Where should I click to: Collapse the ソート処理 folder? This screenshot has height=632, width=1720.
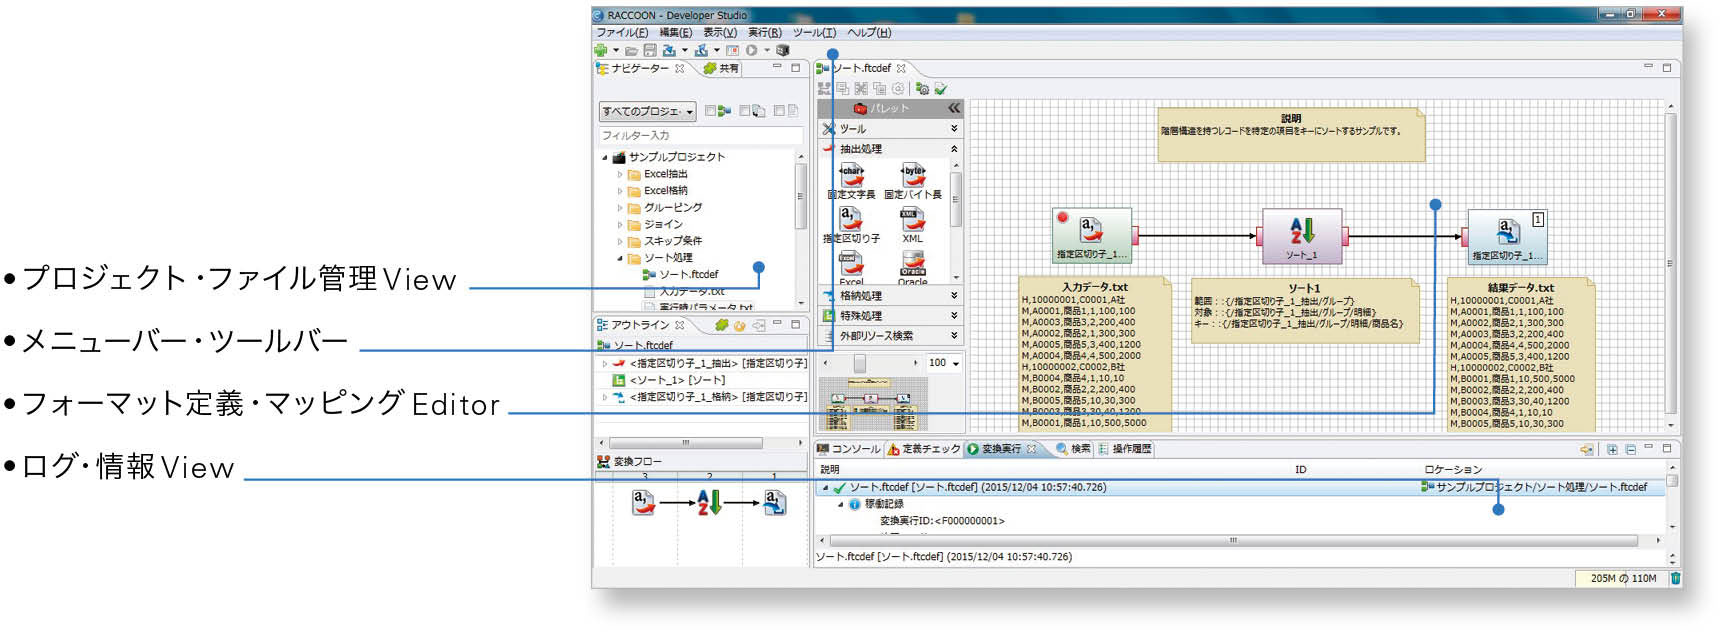pos(620,258)
